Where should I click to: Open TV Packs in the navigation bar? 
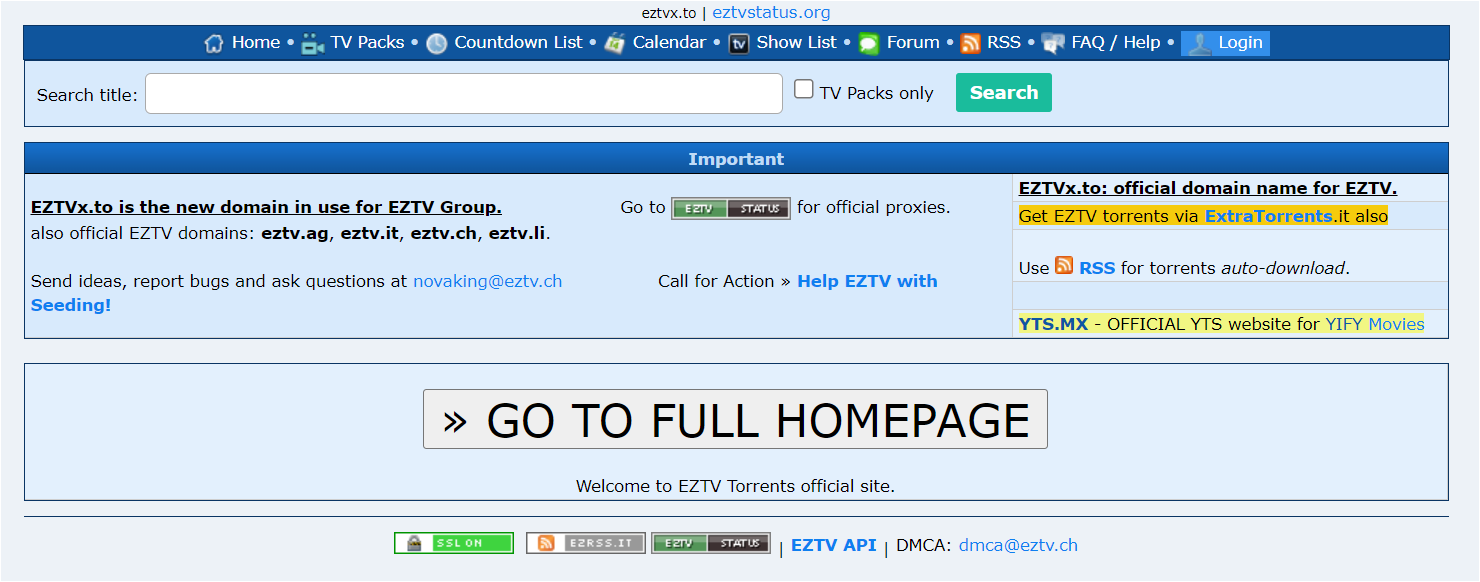coord(367,42)
